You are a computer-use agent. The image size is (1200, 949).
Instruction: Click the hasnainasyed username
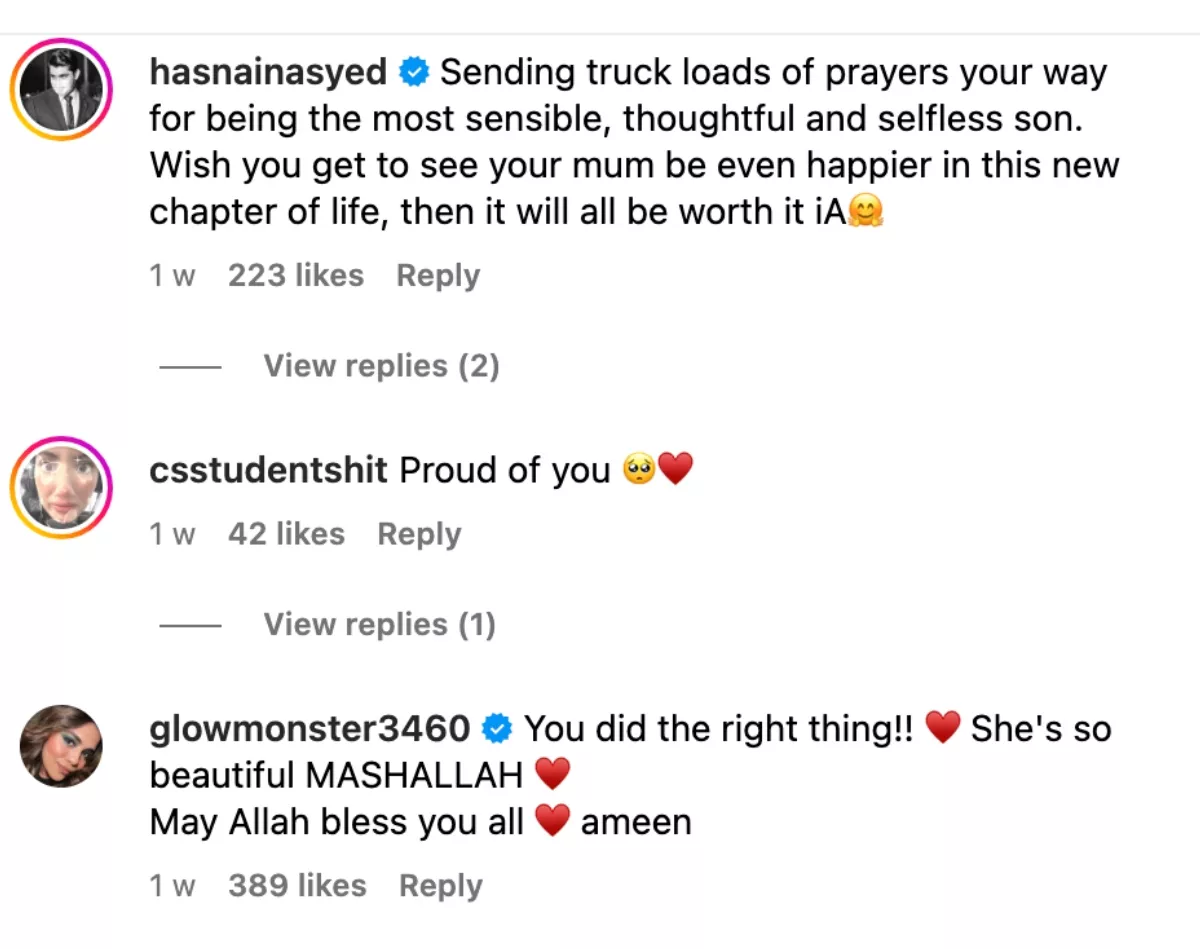click(267, 72)
